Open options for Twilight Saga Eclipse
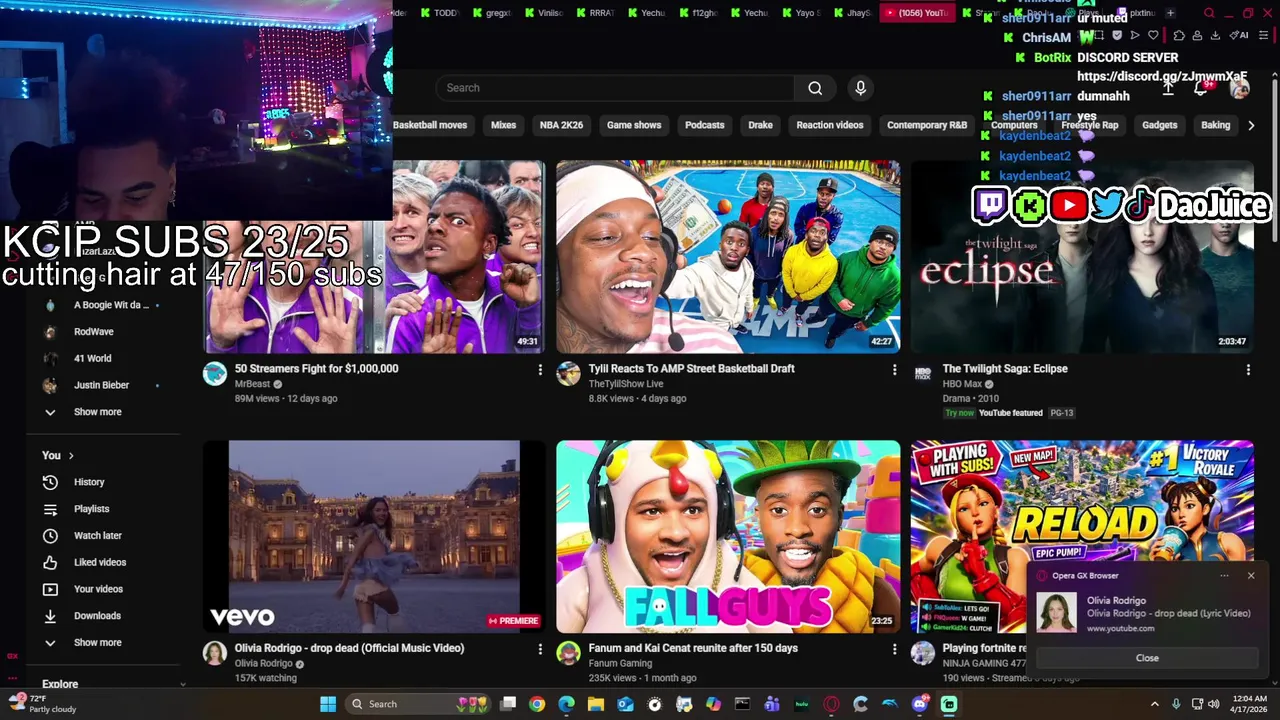The height and width of the screenshot is (720, 1280). point(1248,370)
